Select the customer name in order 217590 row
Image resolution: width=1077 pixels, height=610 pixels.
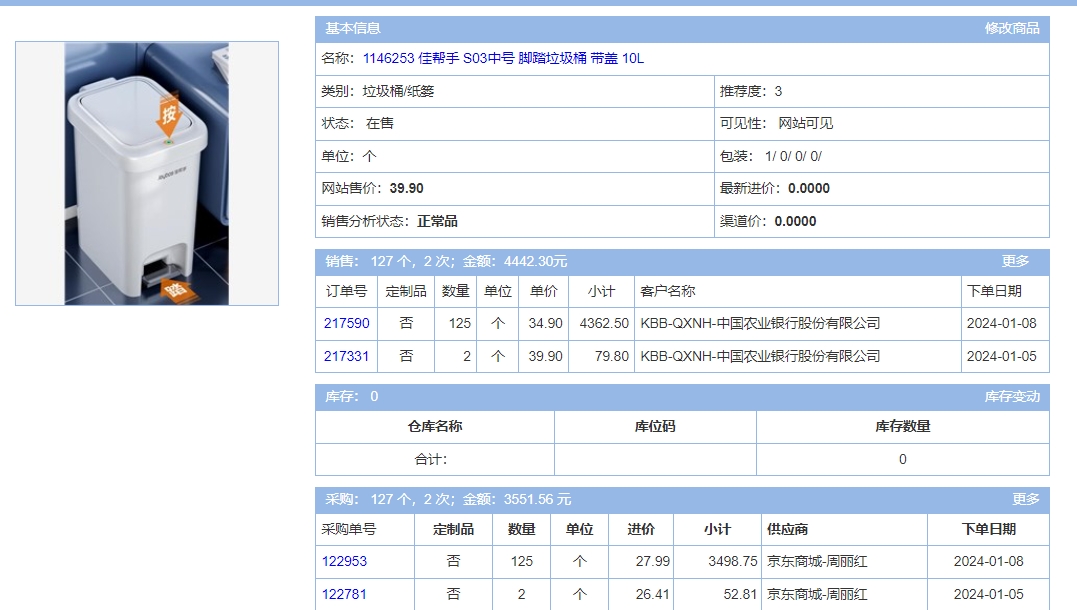[760, 323]
